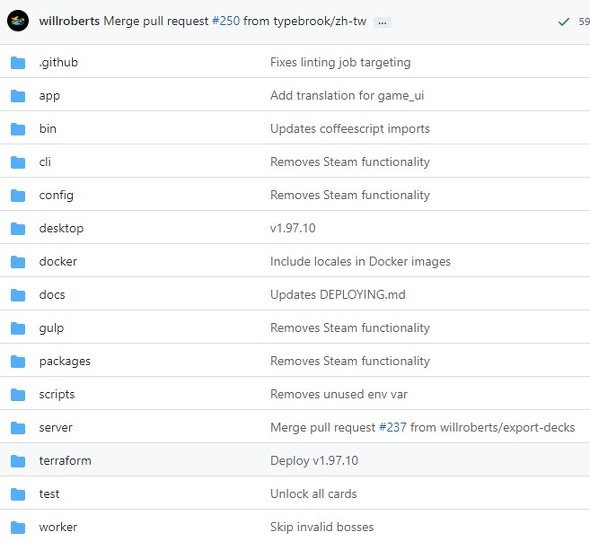Click the .github folder icon

pyautogui.click(x=18, y=62)
